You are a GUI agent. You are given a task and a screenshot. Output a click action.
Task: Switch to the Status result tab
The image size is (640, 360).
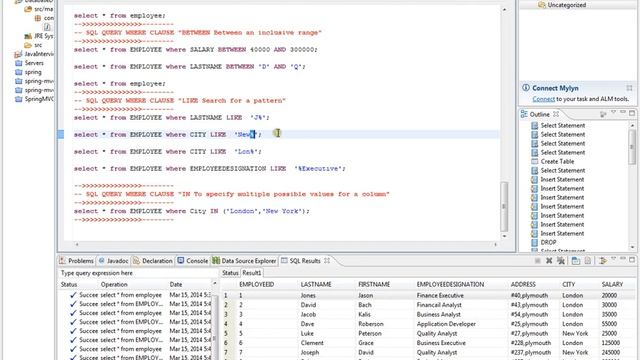pyautogui.click(x=230, y=273)
